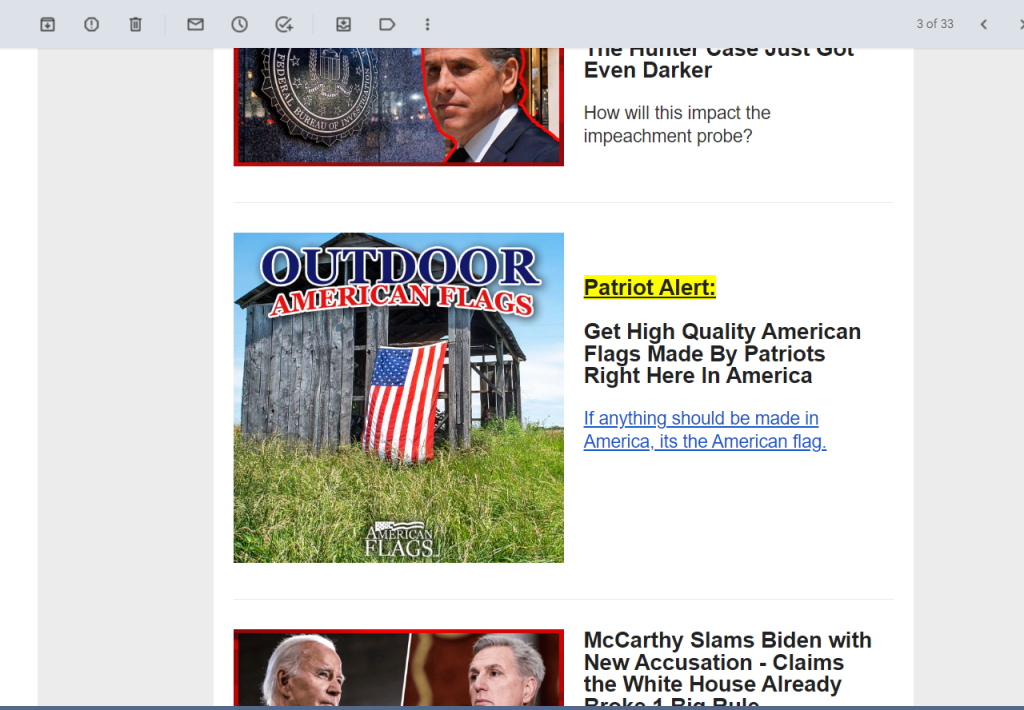Click the '3 of 33' message counter
This screenshot has width=1024, height=710.
(935, 24)
